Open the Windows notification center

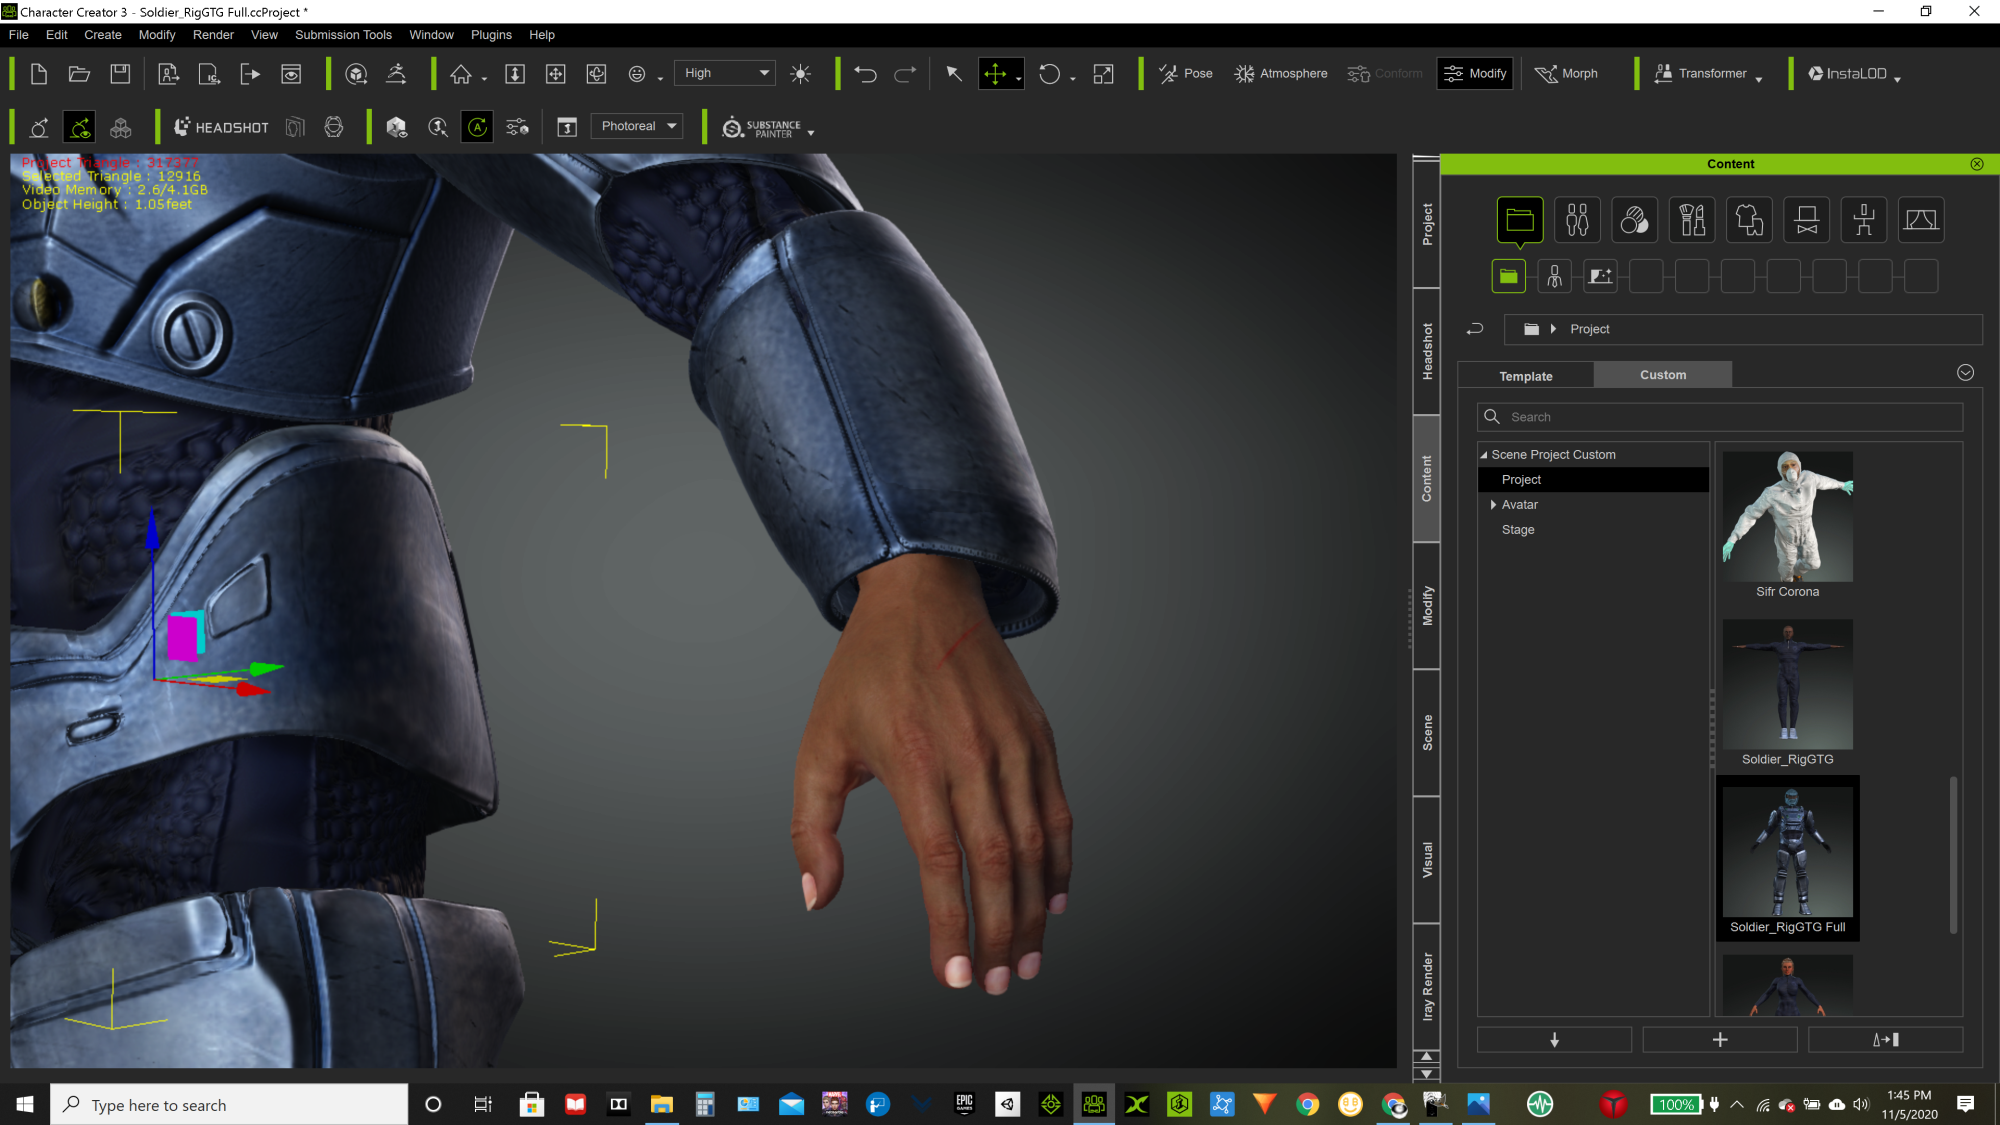click(x=1966, y=1104)
